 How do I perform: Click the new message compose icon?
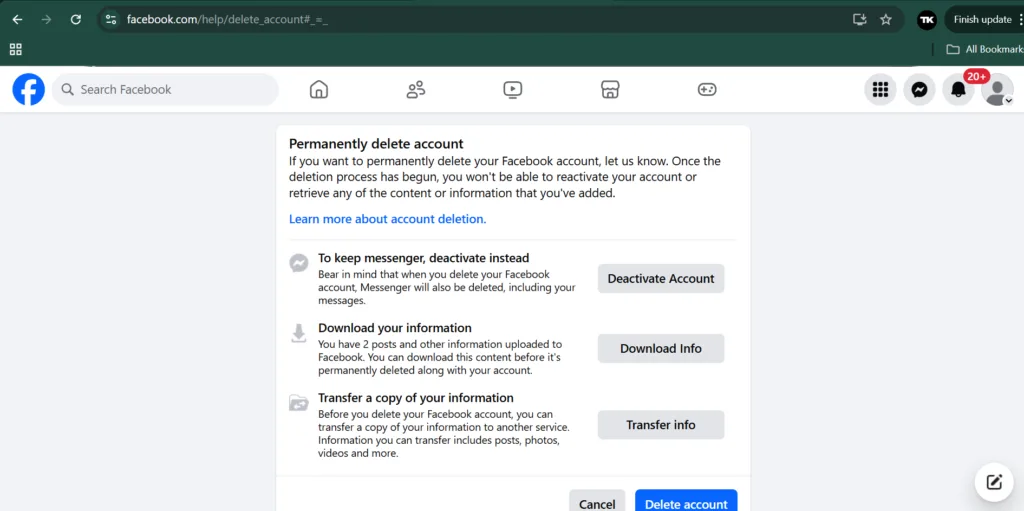tap(994, 482)
